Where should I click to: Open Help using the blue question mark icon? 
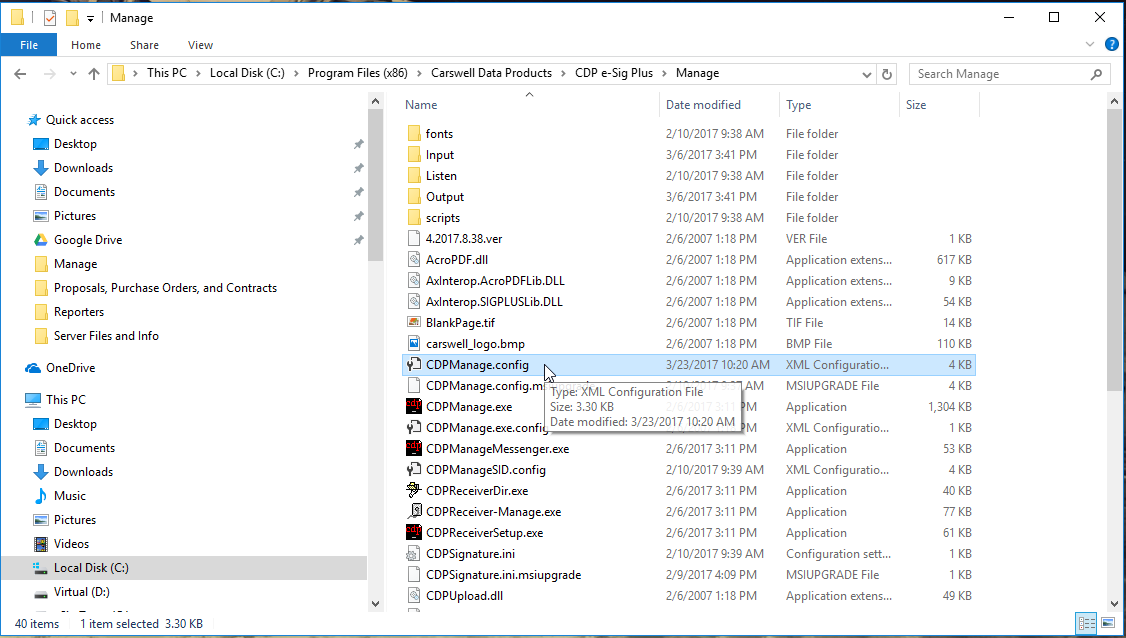pyautogui.click(x=1111, y=44)
